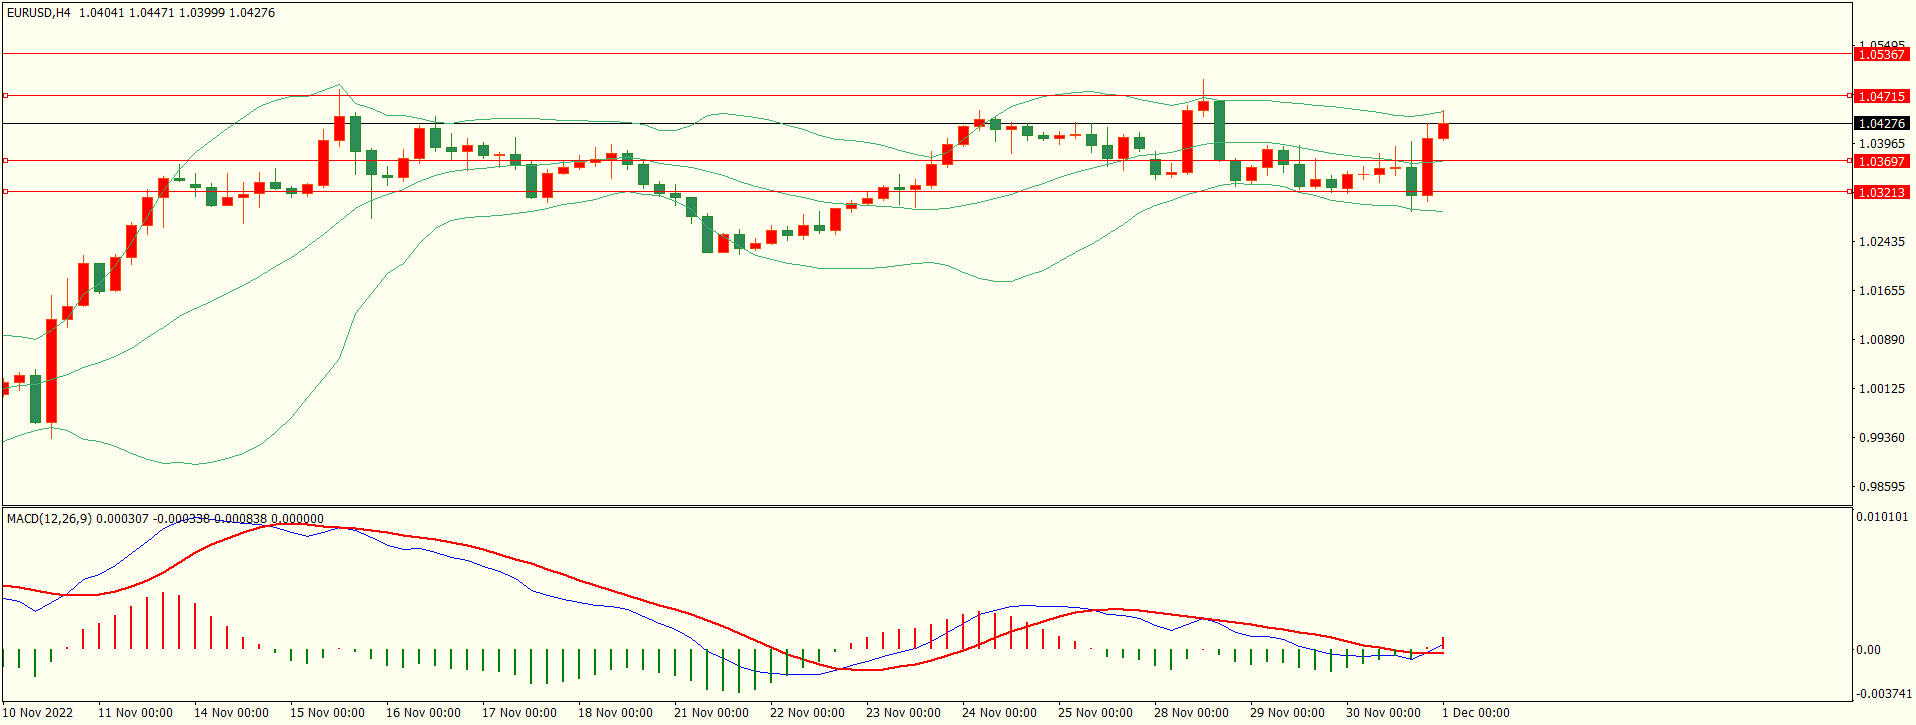
Task: Click the 1 Dec 00:00 date label
Action: pyautogui.click(x=1476, y=713)
